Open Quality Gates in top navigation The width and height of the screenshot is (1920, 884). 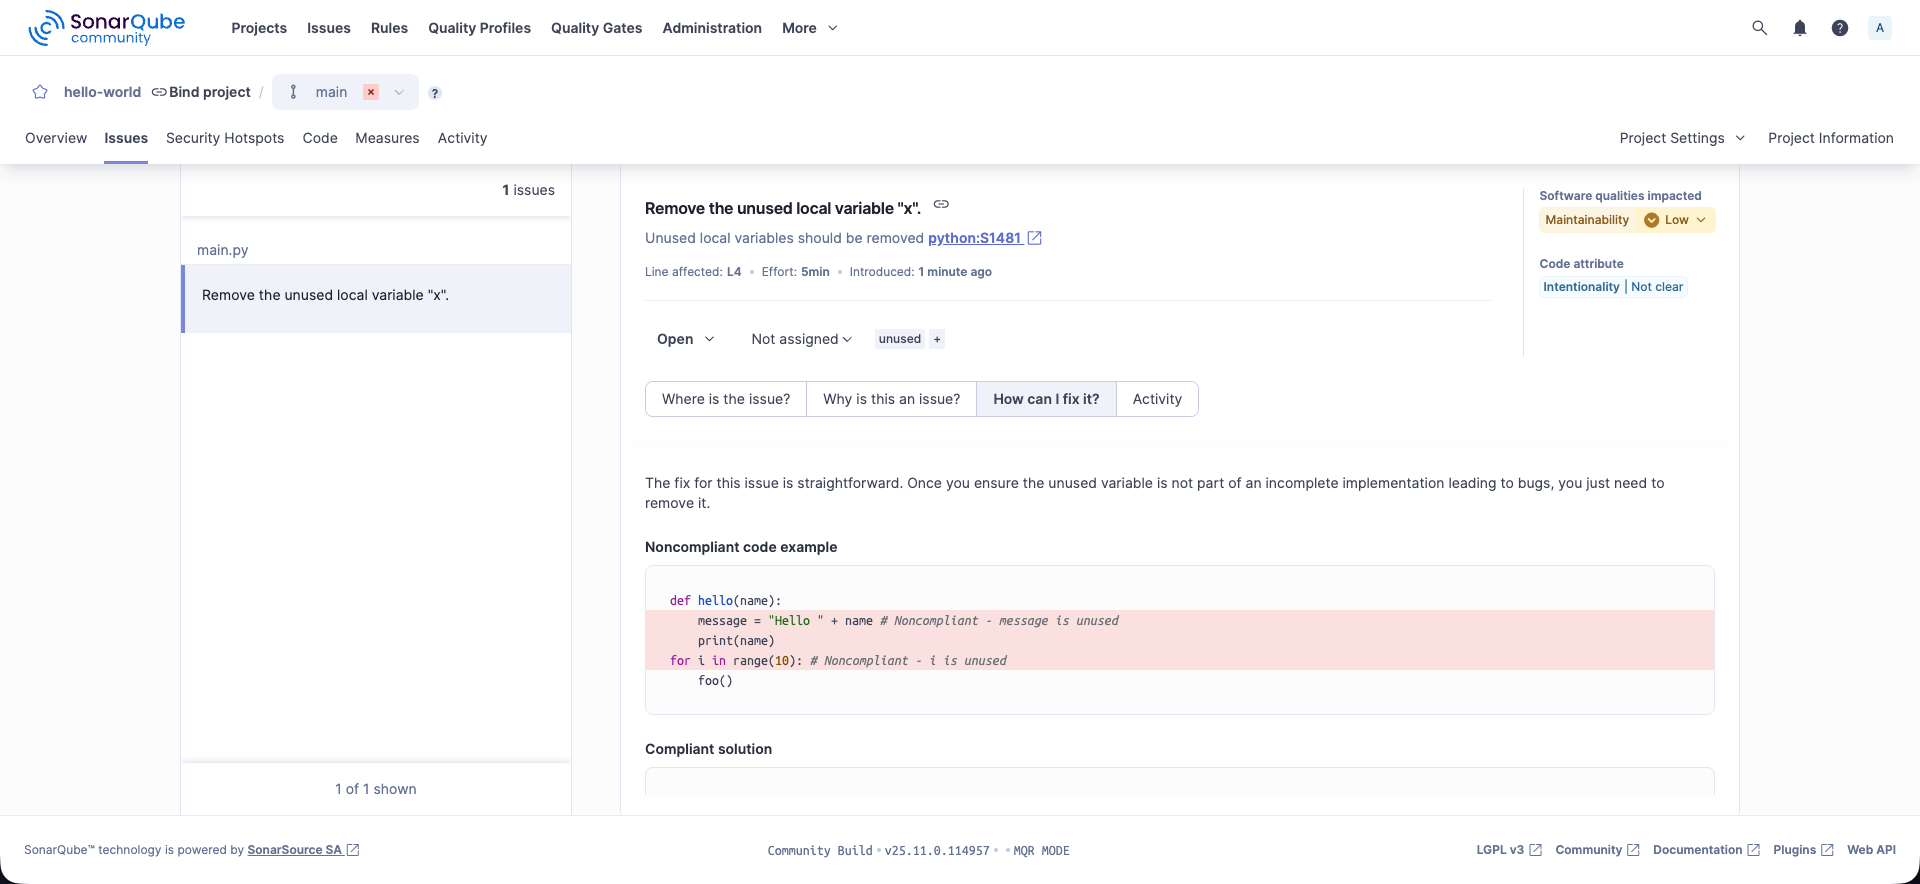(x=596, y=28)
